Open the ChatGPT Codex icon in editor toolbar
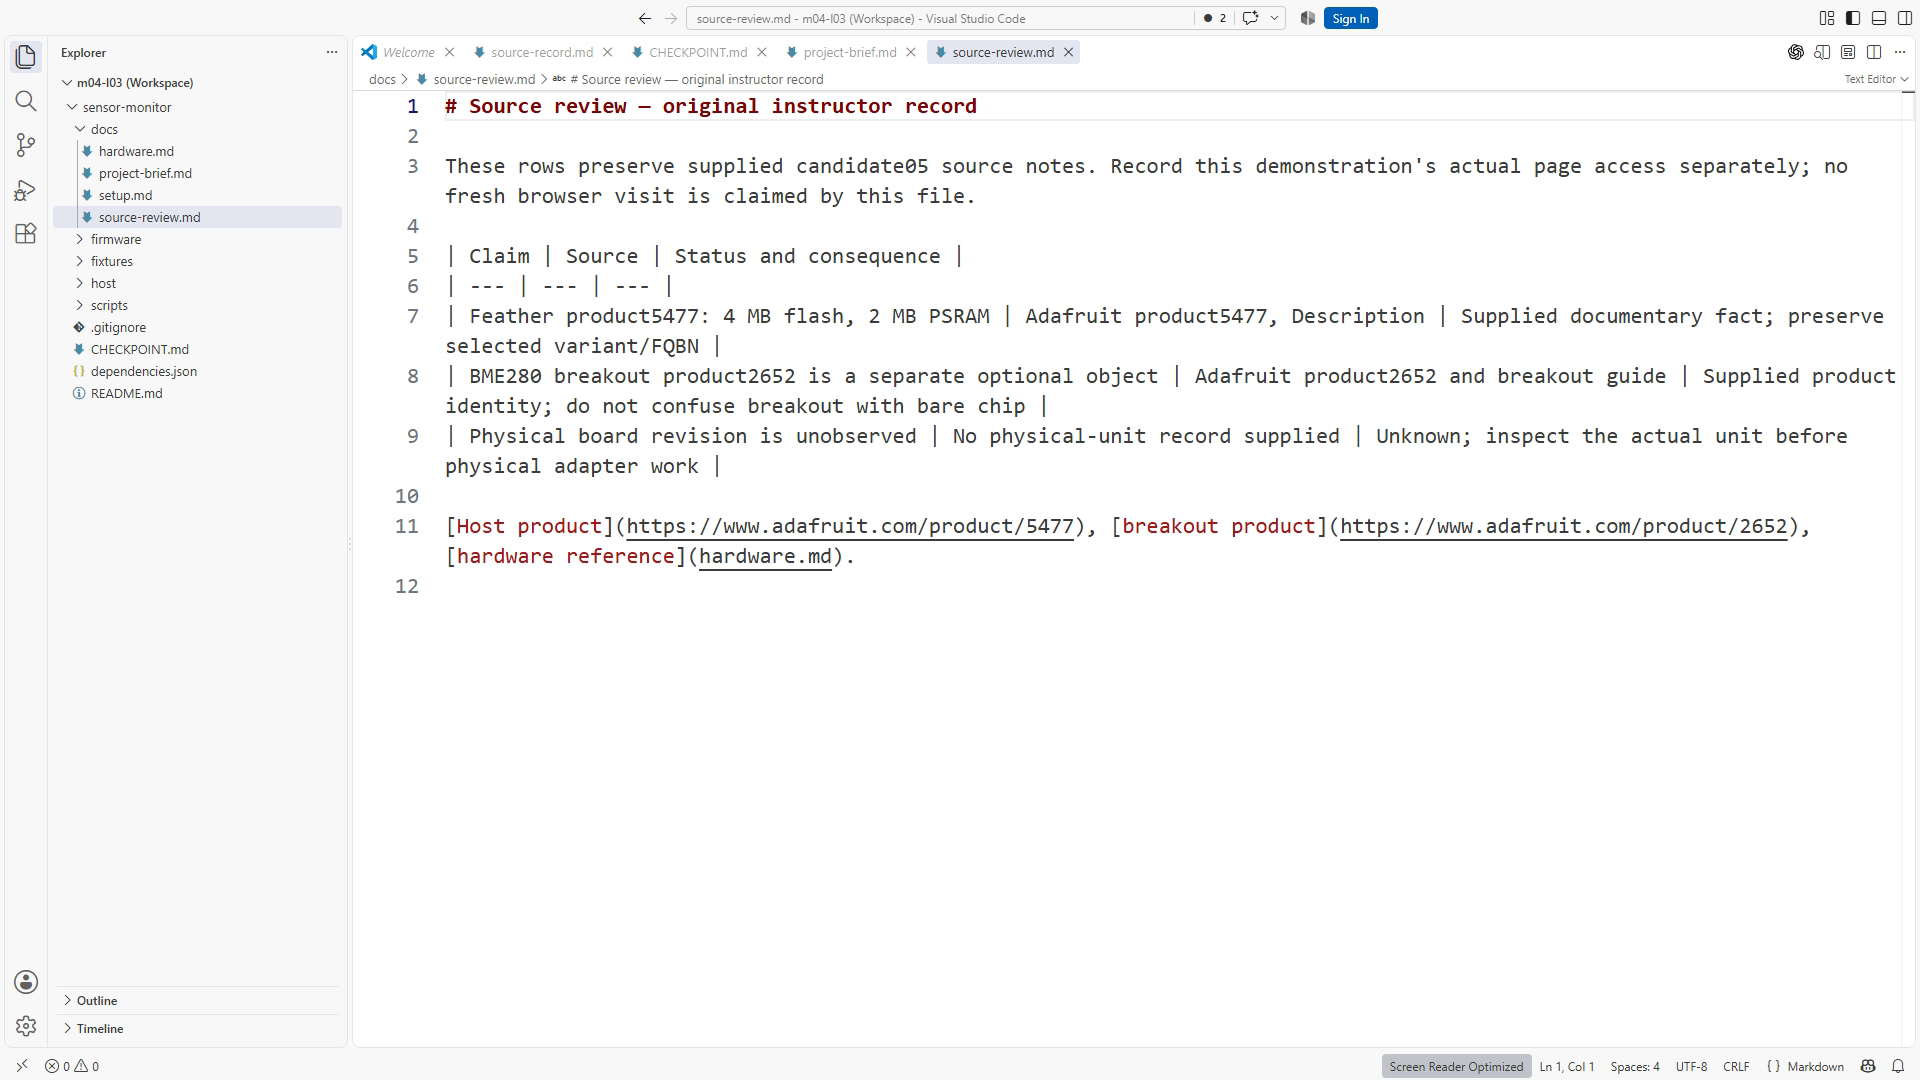The width and height of the screenshot is (1920, 1080). (1796, 52)
